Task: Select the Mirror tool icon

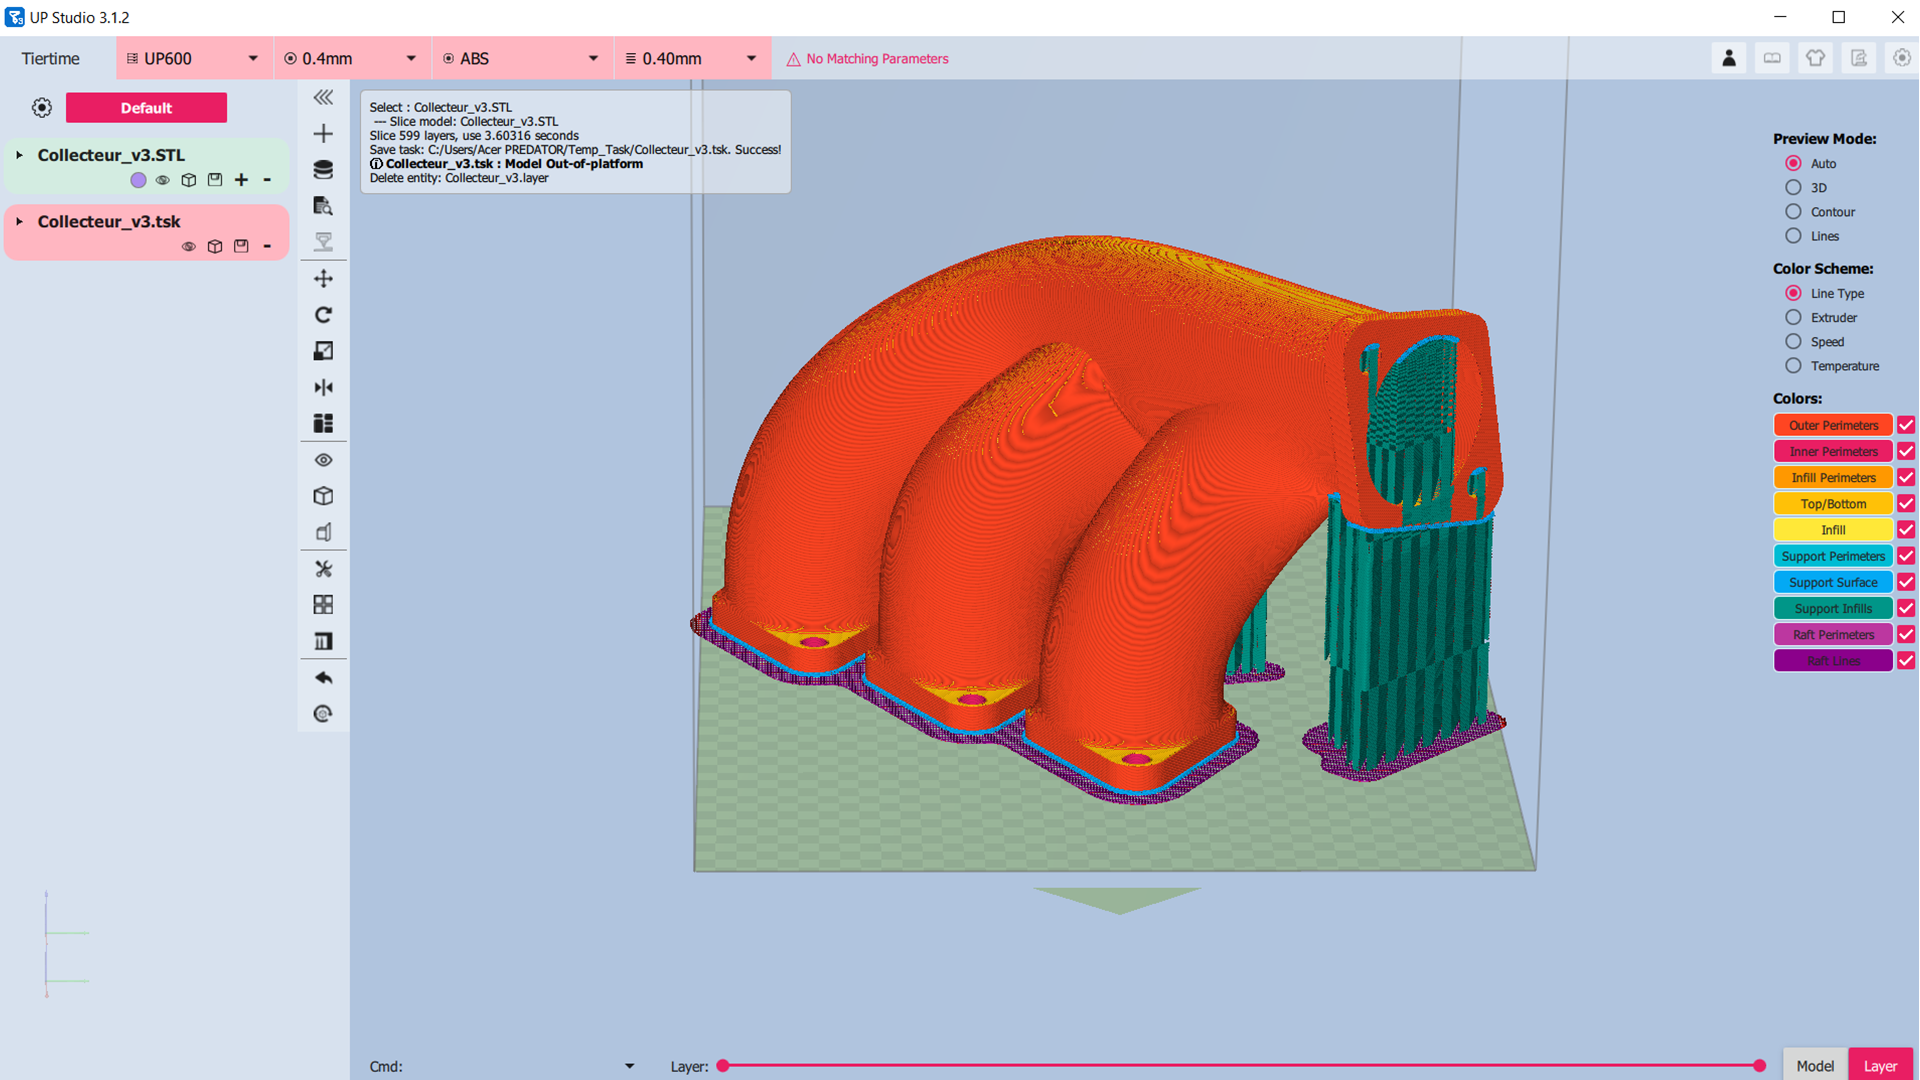Action: point(323,388)
